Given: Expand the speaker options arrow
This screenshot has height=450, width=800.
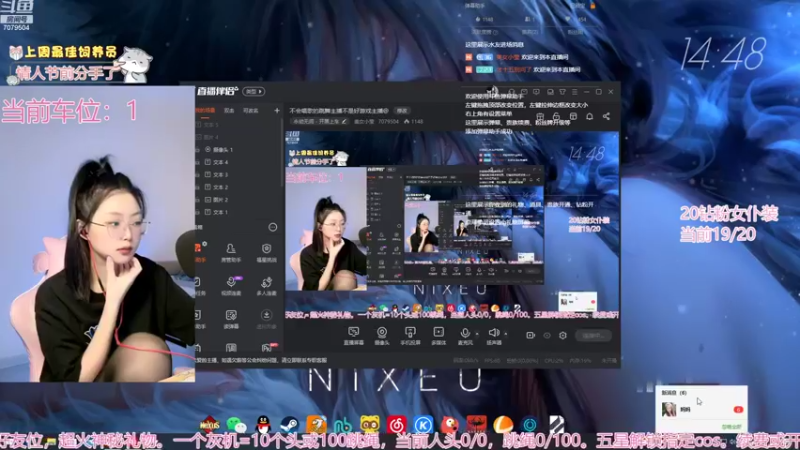Looking at the screenshot, I should coord(506,334).
